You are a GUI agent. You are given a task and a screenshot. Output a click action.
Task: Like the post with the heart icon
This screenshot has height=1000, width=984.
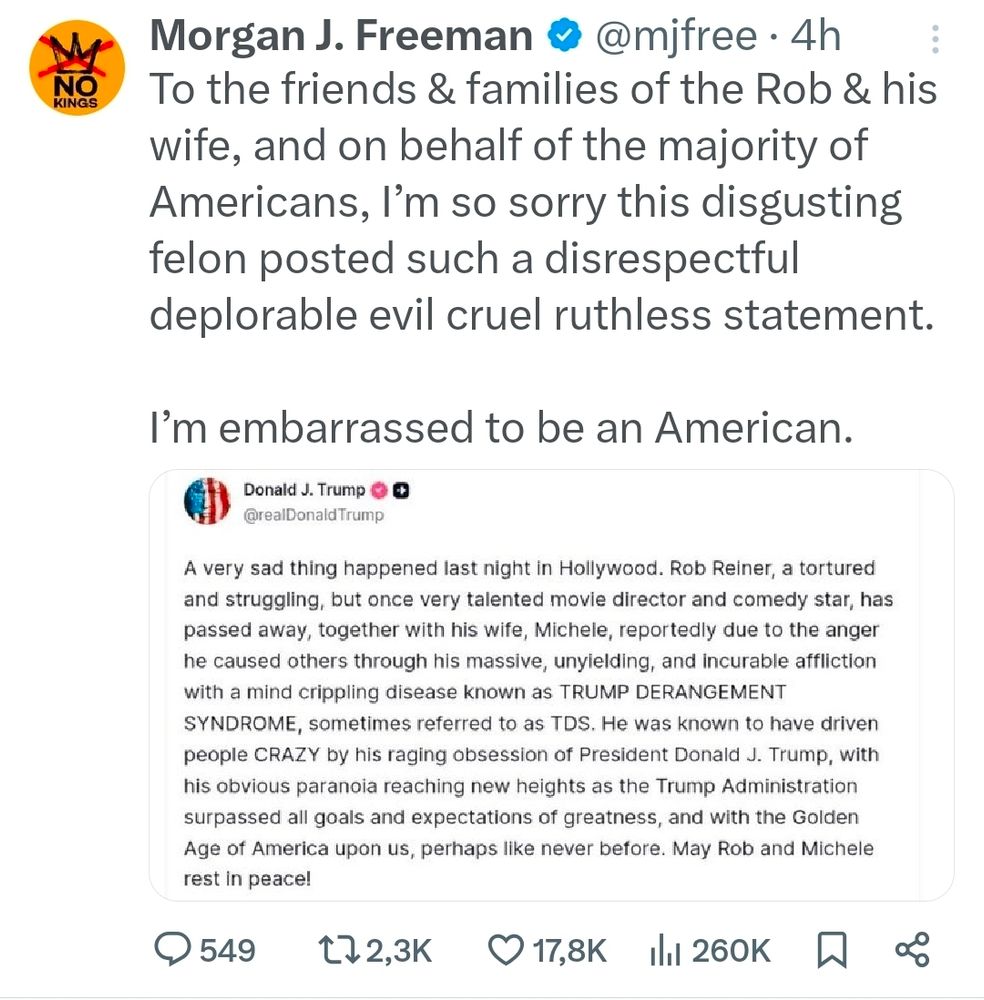pos(506,949)
